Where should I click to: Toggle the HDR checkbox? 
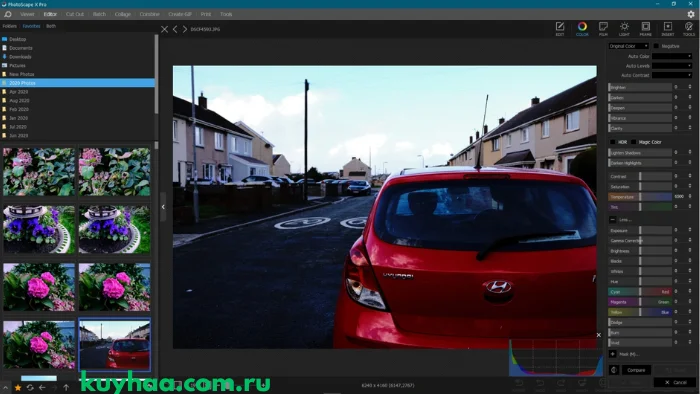pyautogui.click(x=612, y=142)
